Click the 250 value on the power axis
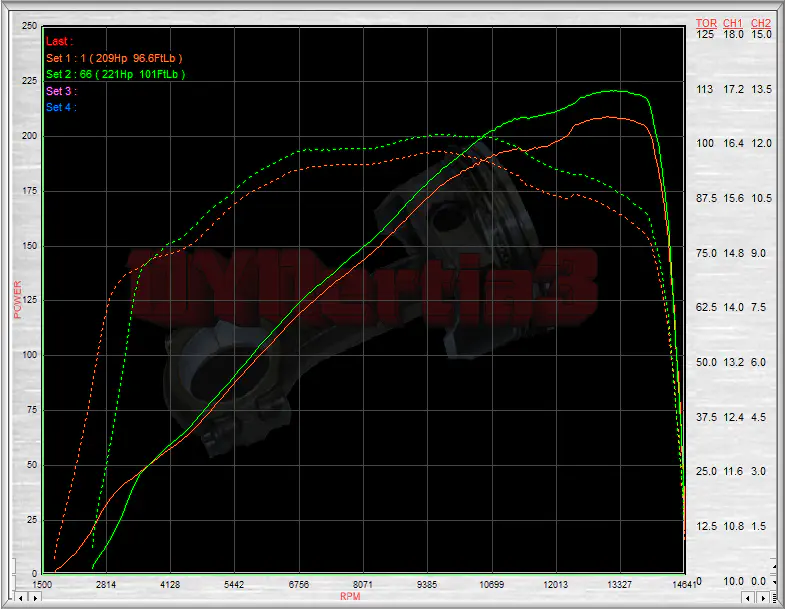 point(29,25)
